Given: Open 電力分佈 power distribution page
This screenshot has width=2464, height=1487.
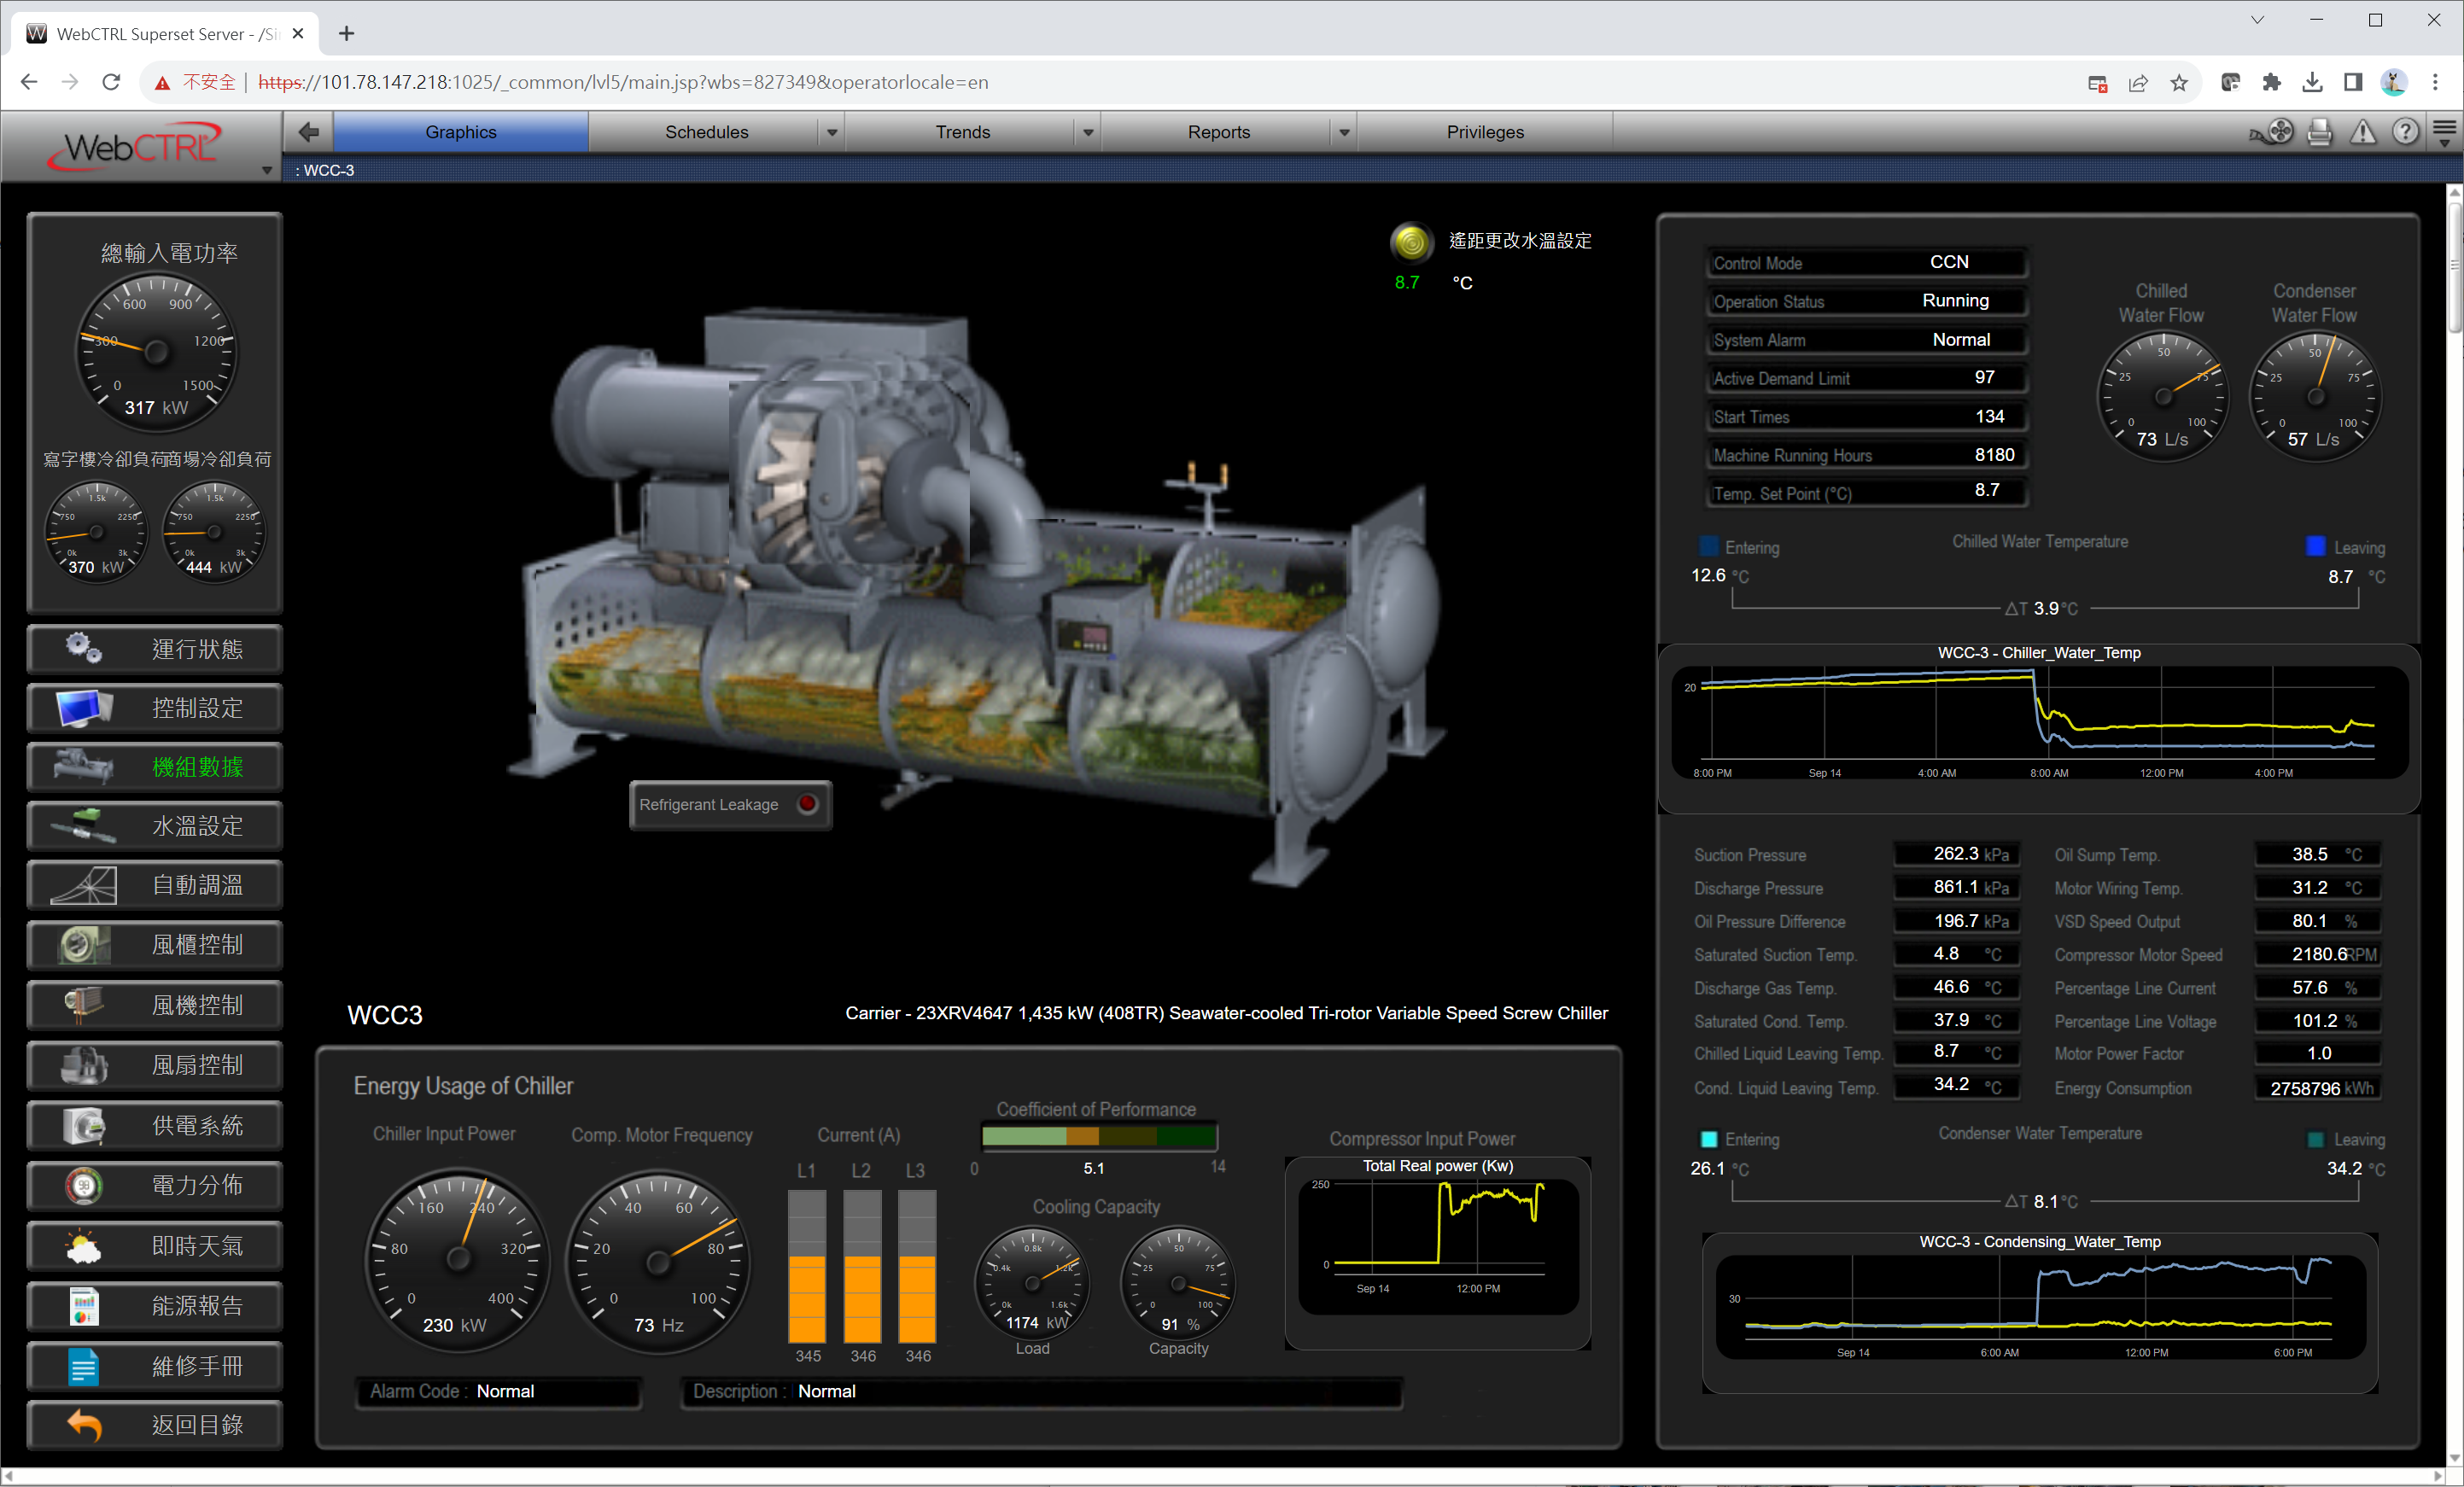Looking at the screenshot, I should [155, 1186].
